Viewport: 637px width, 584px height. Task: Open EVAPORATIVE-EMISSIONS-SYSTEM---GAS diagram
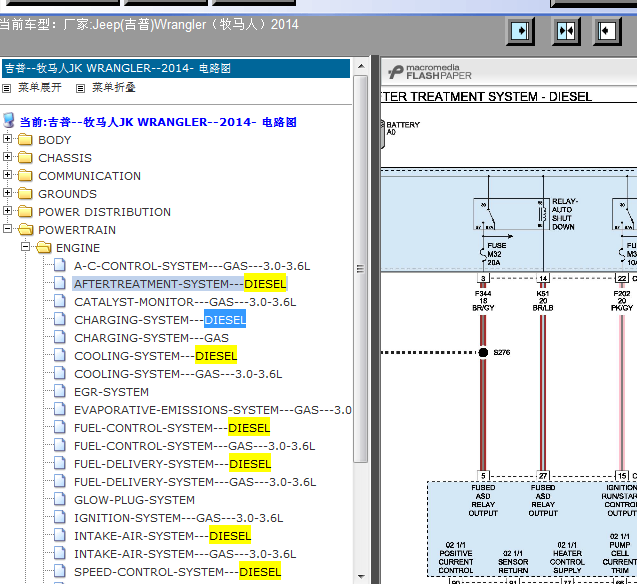[x=212, y=410]
